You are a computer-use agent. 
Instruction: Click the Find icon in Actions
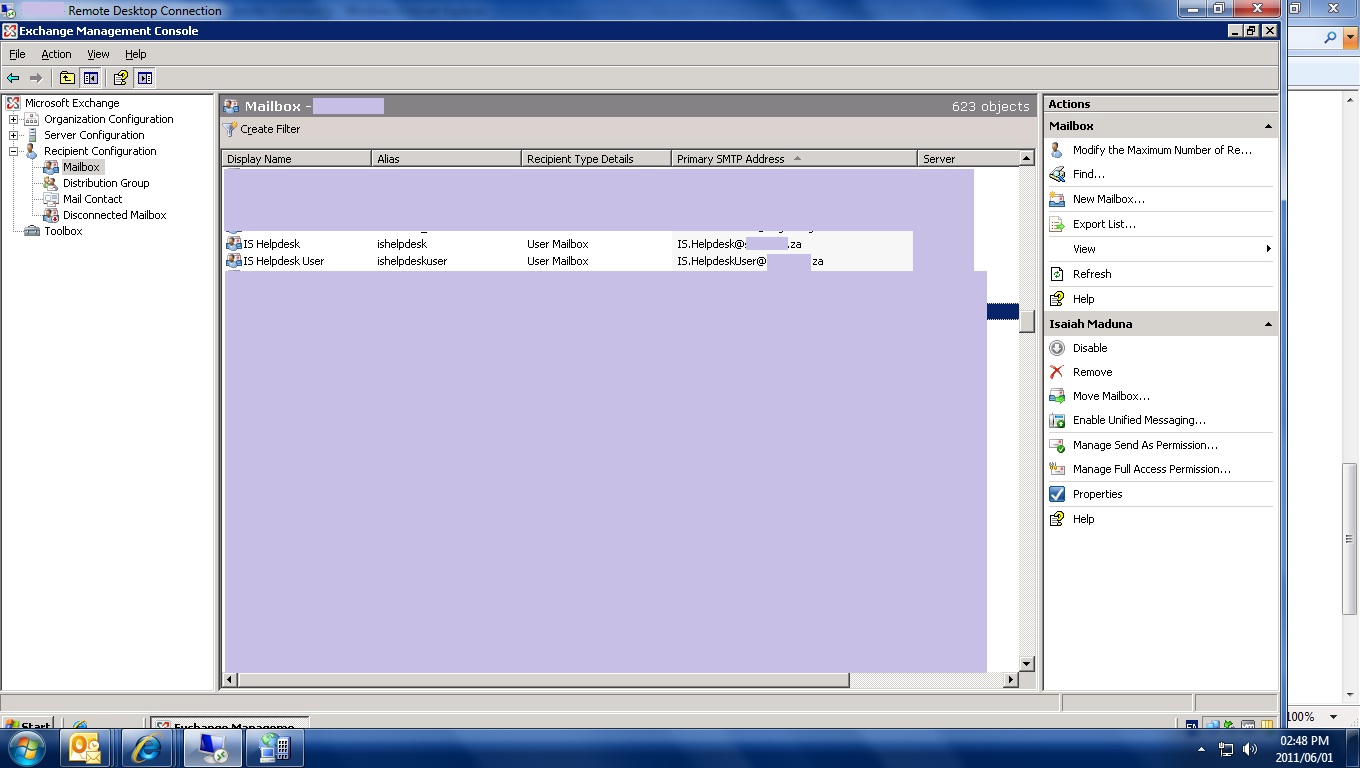(x=1057, y=174)
